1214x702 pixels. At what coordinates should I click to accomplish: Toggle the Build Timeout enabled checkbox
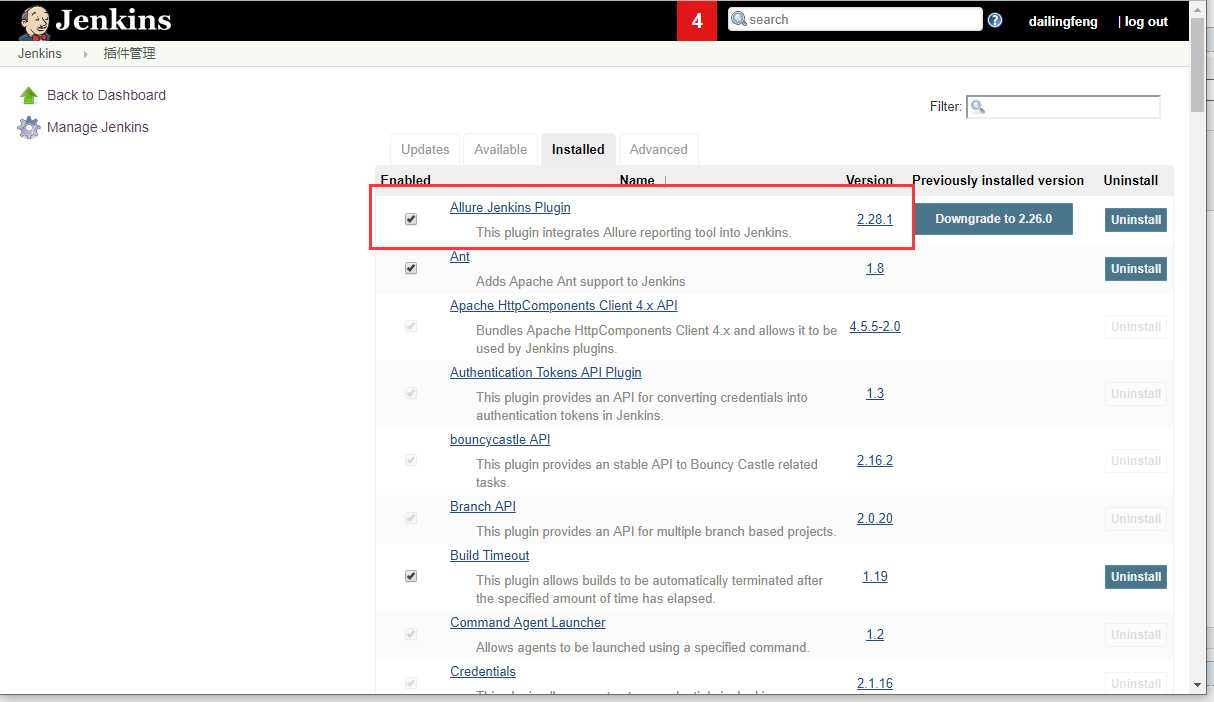pyautogui.click(x=410, y=576)
